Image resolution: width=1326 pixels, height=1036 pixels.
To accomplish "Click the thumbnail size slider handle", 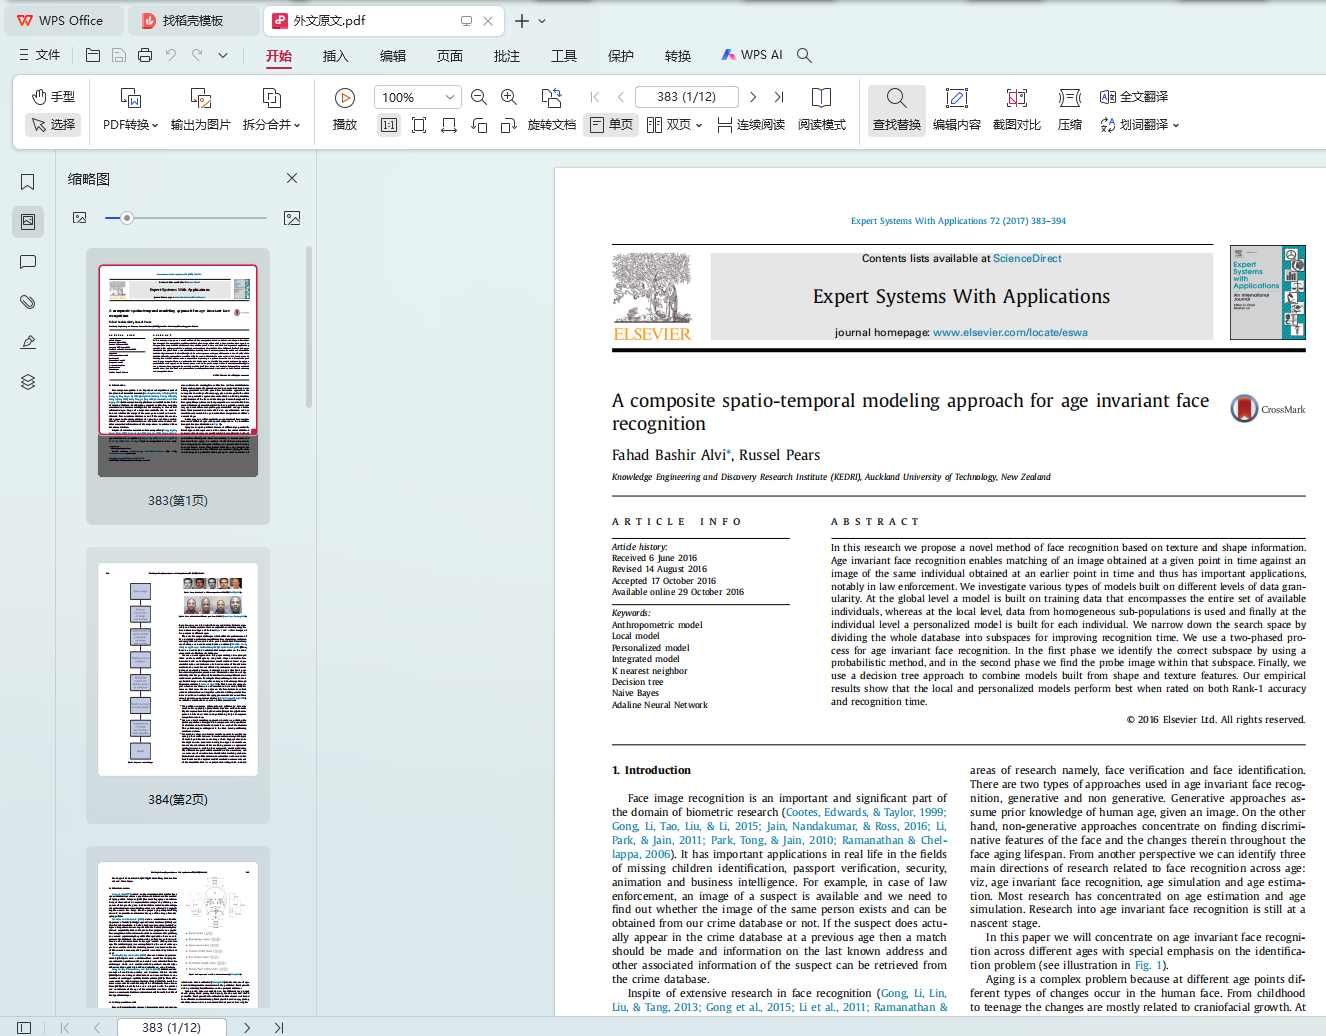I will point(127,218).
